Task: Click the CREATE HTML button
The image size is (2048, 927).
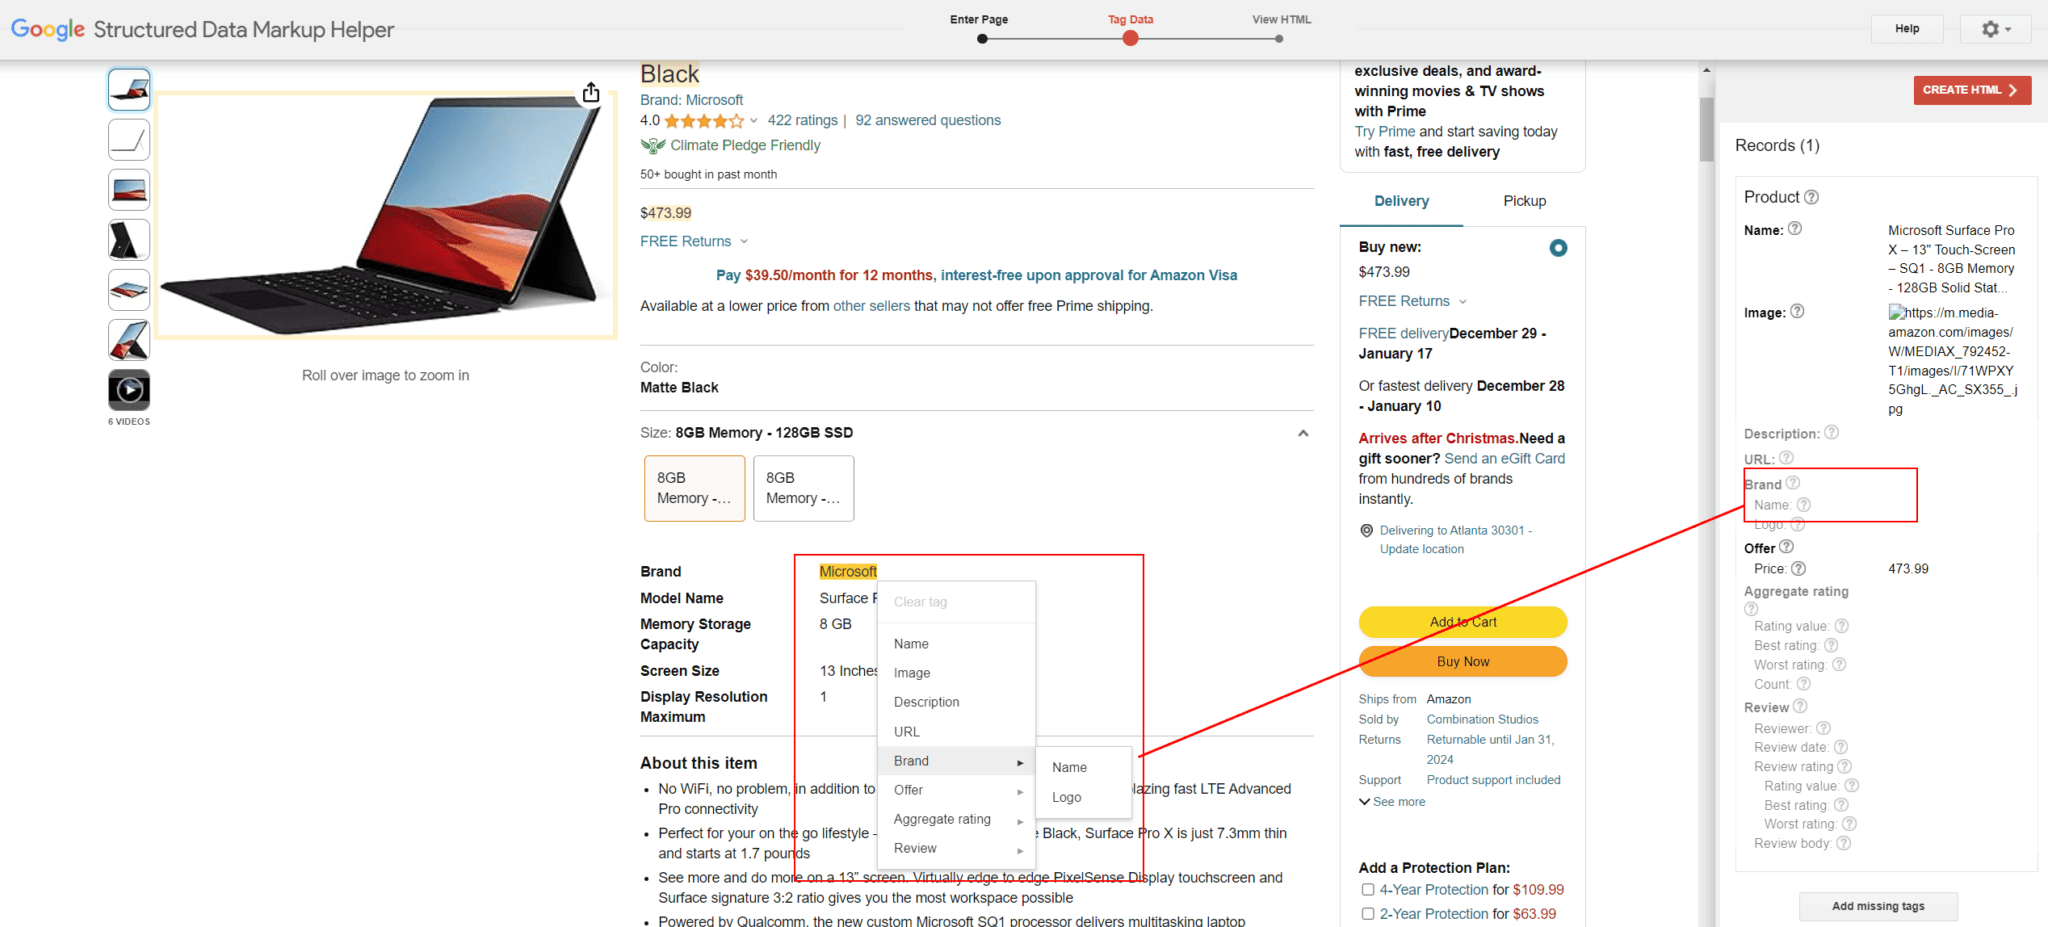Action: point(1971,90)
